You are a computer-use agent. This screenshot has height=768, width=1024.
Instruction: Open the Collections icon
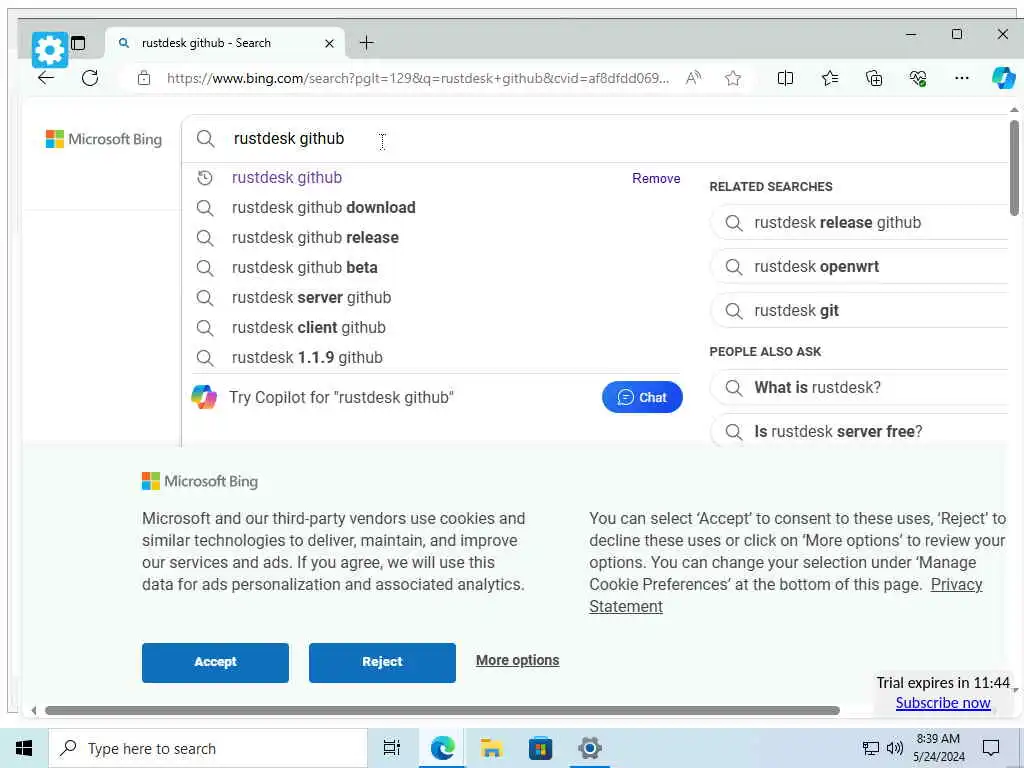(874, 78)
